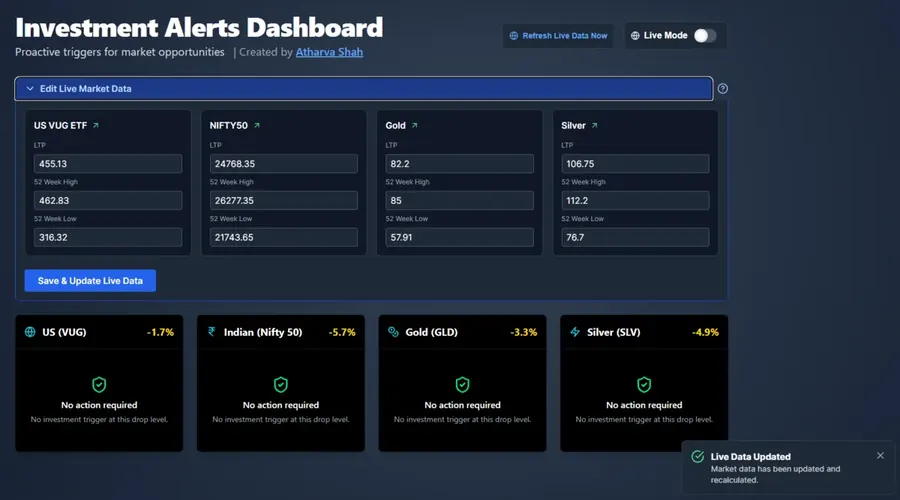The image size is (900, 500).
Task: Click Gold 52 Week Low field
Action: (459, 237)
